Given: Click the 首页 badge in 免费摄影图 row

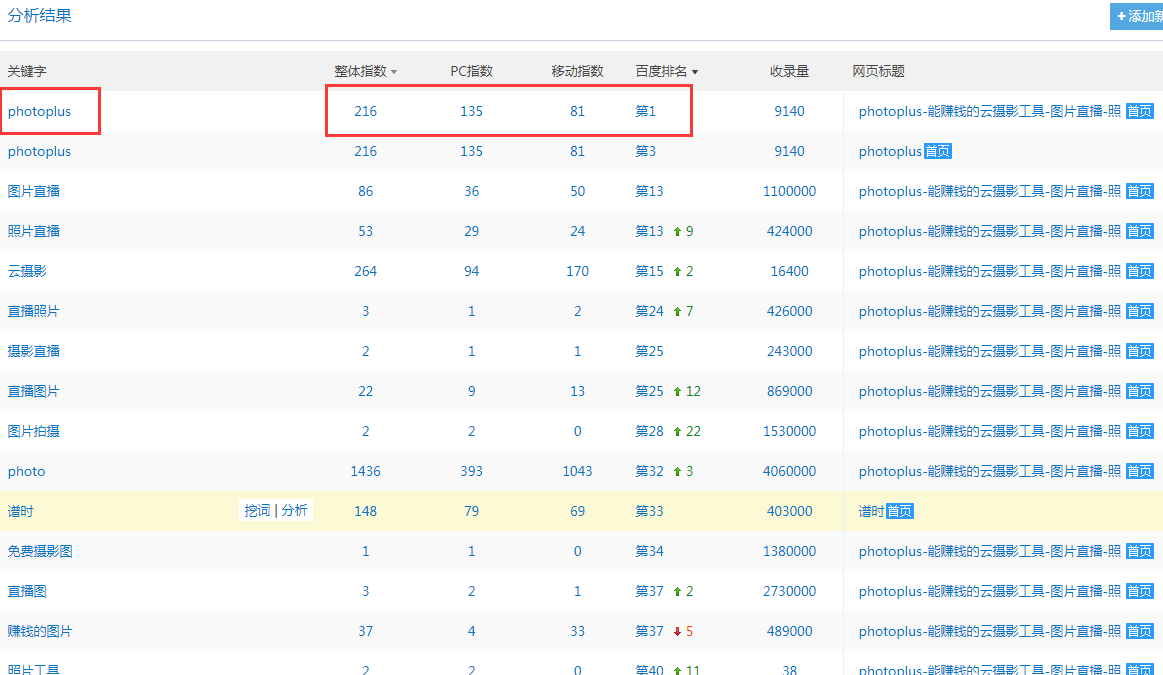Looking at the screenshot, I should pos(1139,552).
